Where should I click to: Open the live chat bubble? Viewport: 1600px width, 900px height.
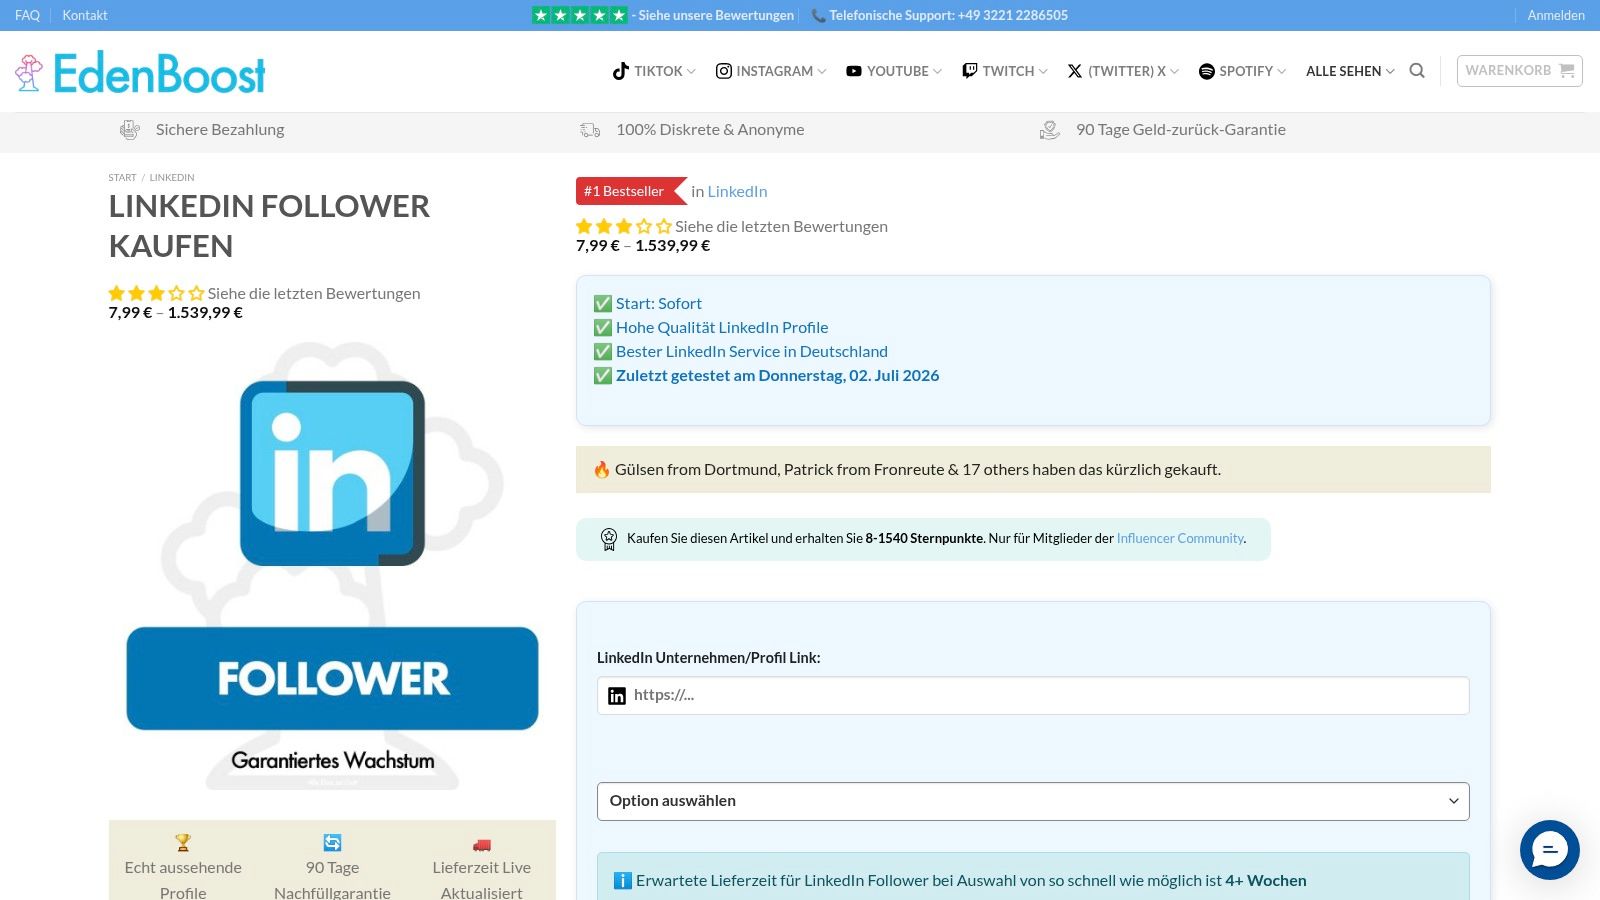point(1549,850)
